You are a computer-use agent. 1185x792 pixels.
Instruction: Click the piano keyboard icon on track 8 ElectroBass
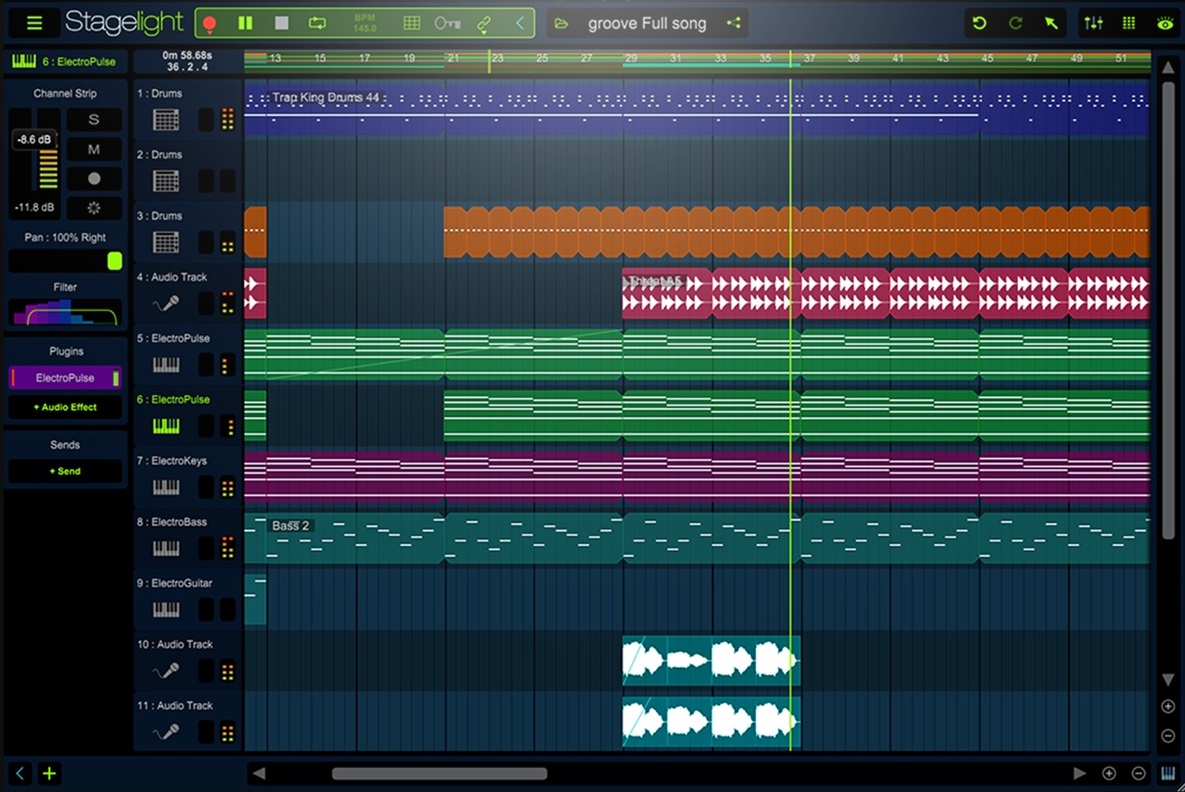tap(165, 548)
